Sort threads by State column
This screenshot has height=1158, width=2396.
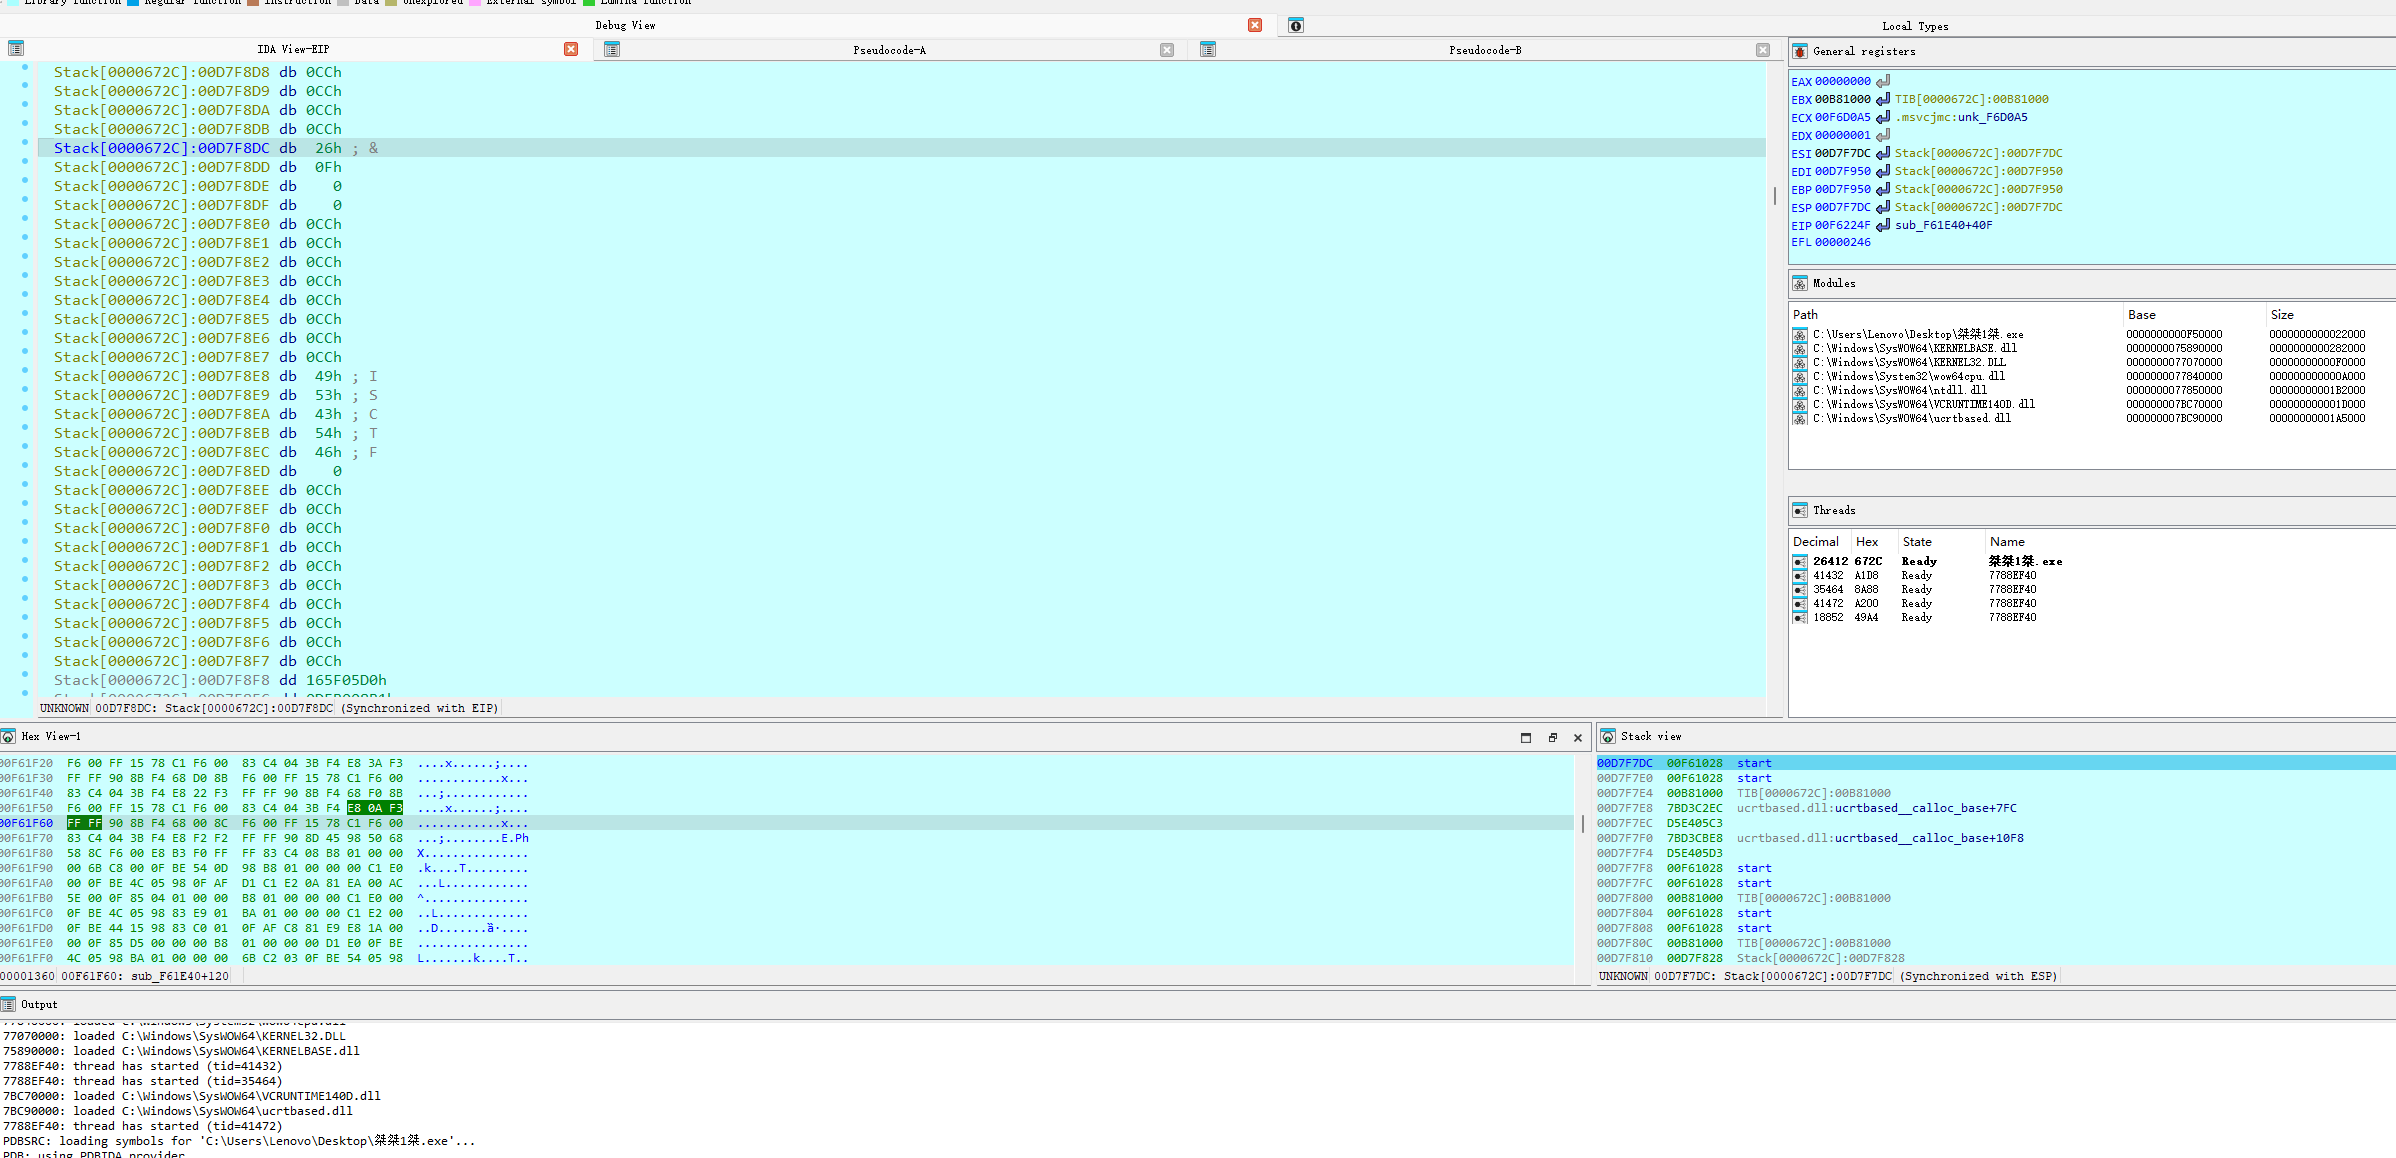(x=1941, y=542)
